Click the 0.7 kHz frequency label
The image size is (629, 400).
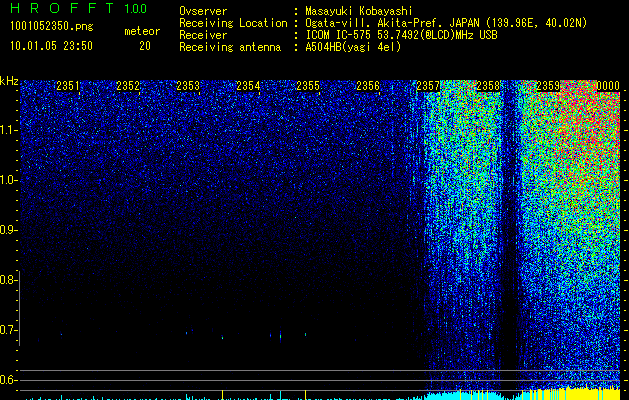coord(7,330)
